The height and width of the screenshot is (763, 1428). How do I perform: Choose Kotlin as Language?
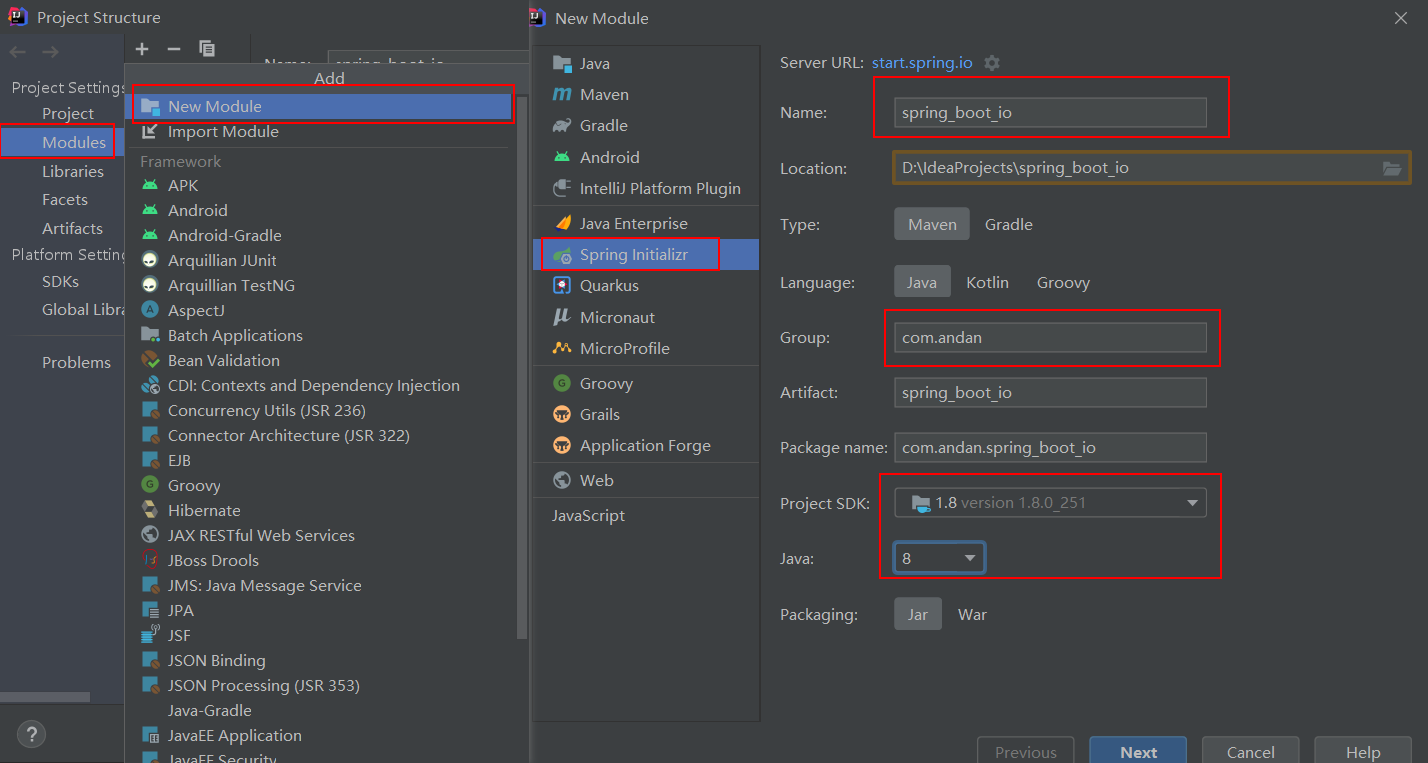pos(987,283)
